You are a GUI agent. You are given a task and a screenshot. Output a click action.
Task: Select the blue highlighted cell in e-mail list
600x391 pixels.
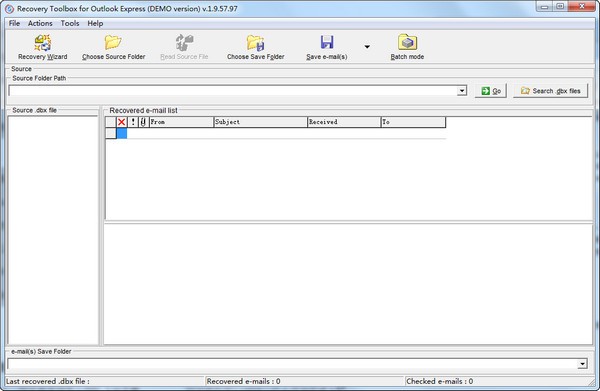click(x=122, y=133)
